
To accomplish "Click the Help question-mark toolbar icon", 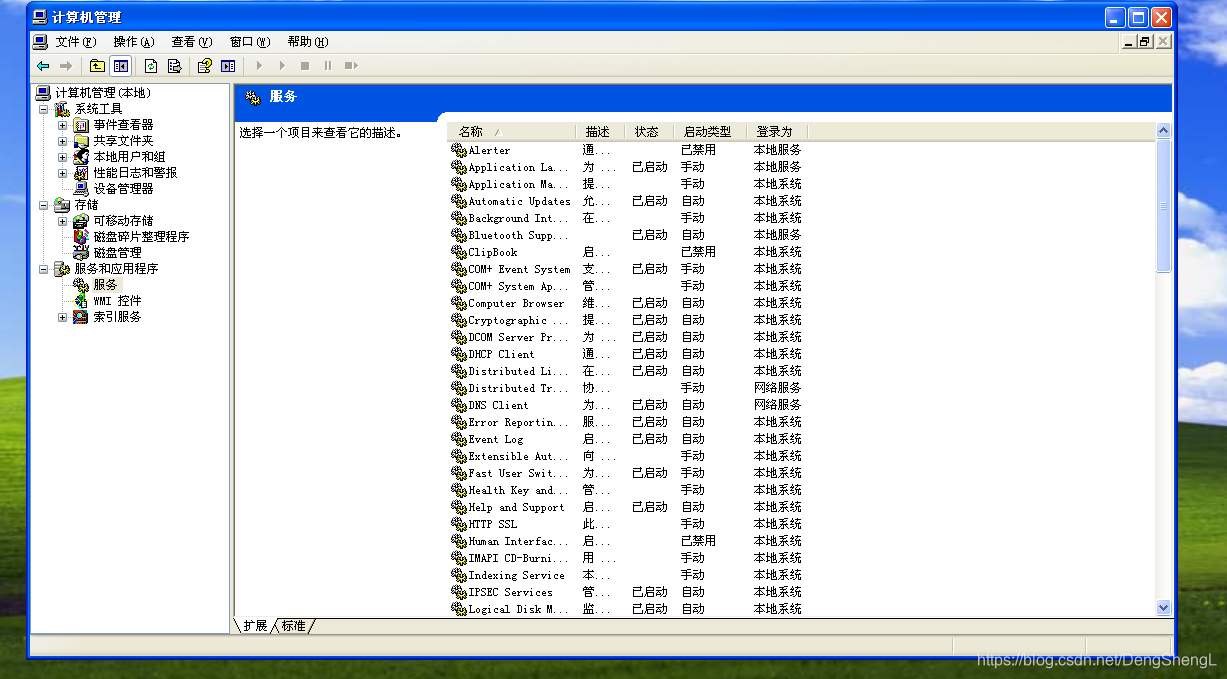I will (205, 66).
